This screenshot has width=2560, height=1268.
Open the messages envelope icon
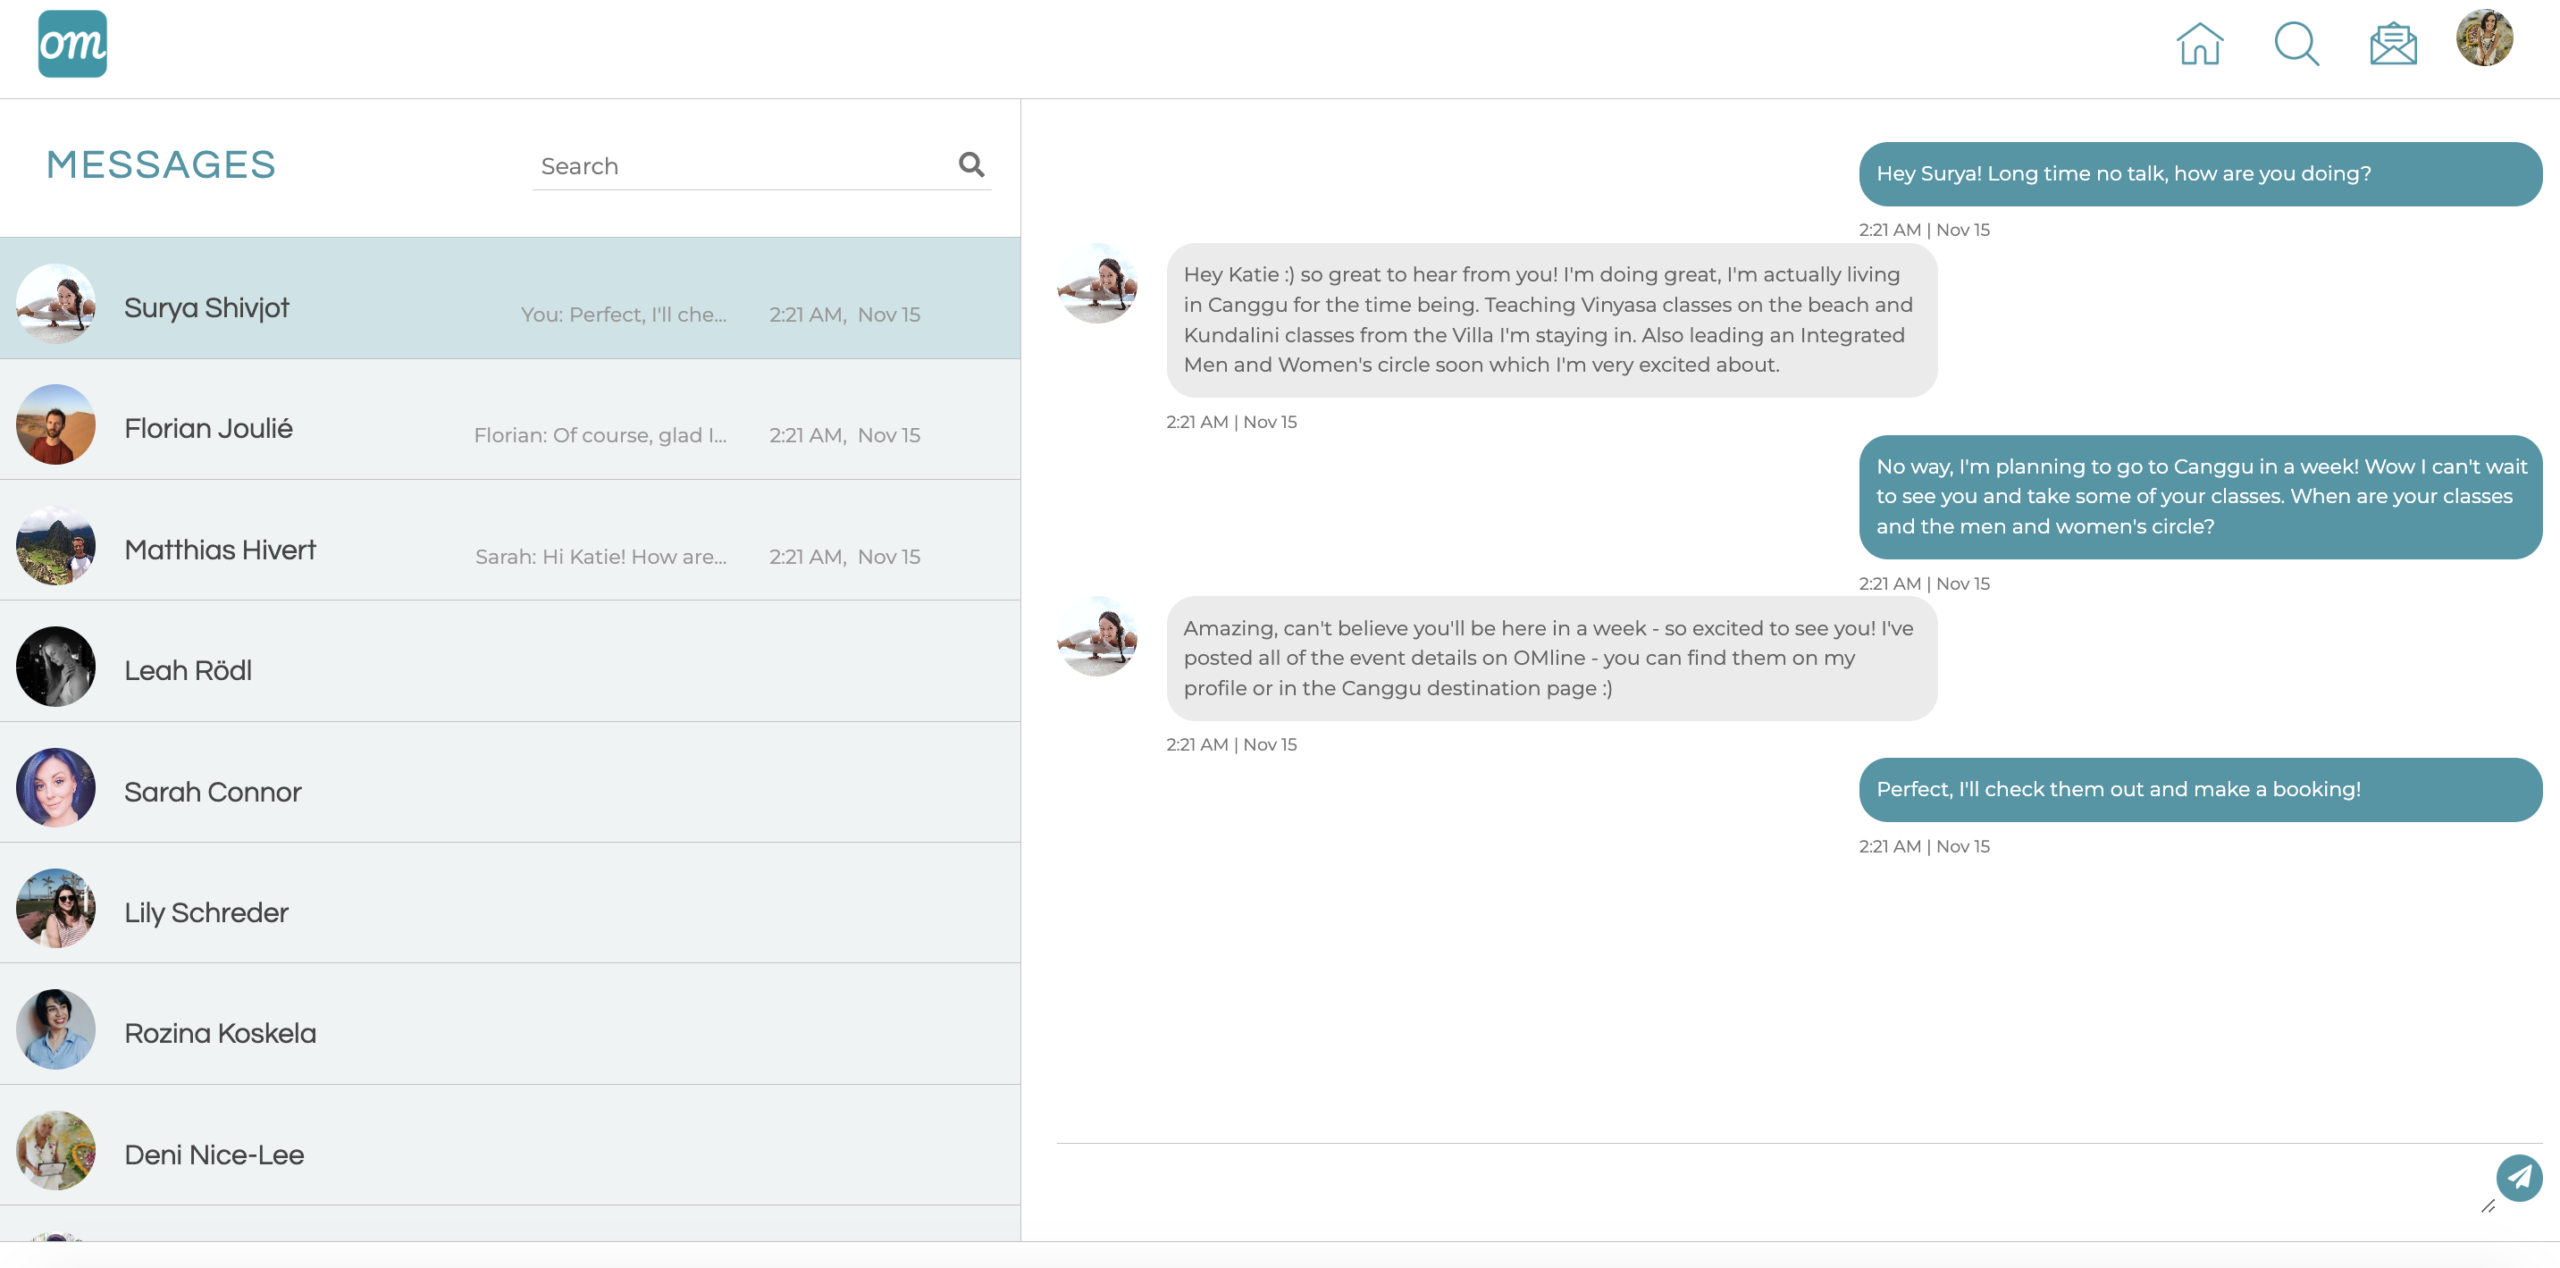pos(2393,44)
